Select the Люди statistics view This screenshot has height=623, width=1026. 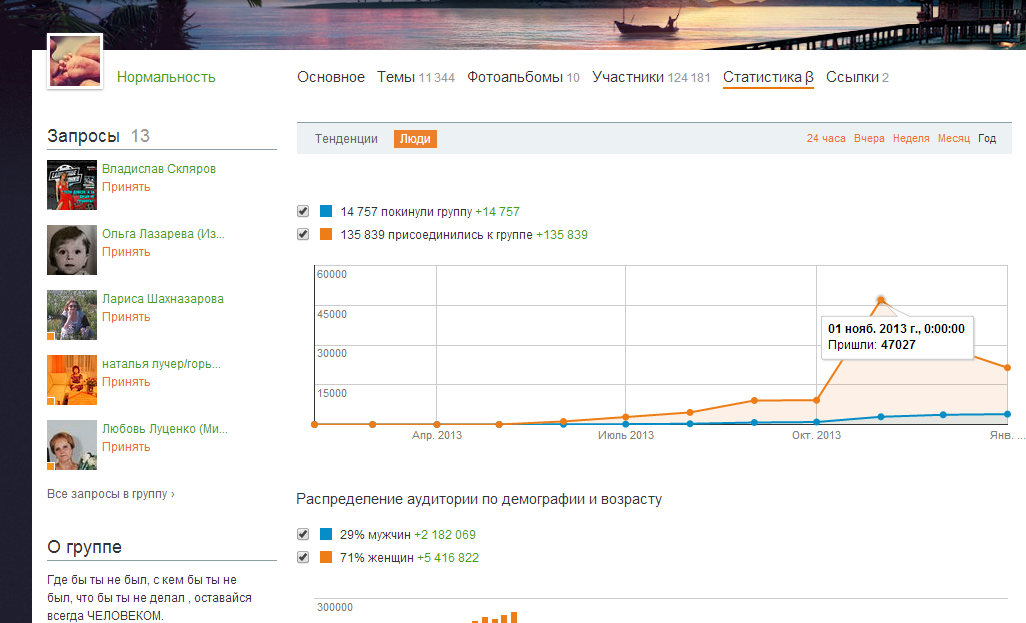415,139
